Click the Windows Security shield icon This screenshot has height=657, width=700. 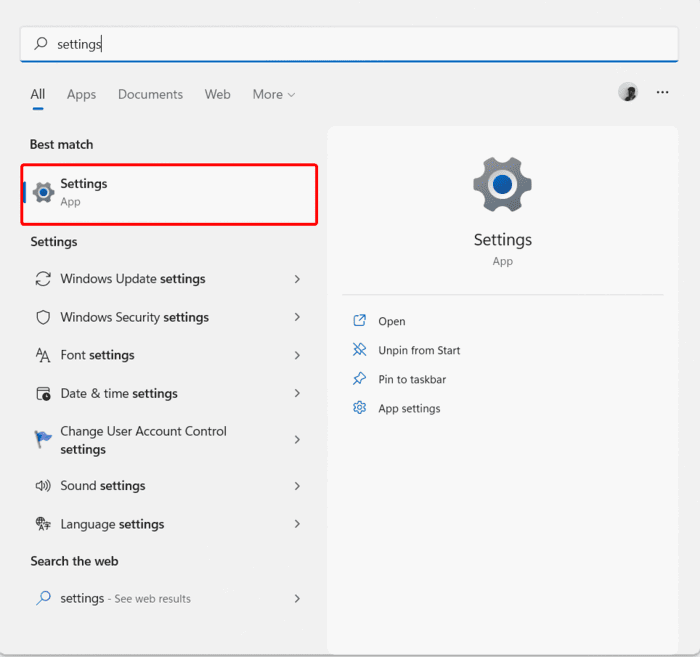click(x=43, y=317)
